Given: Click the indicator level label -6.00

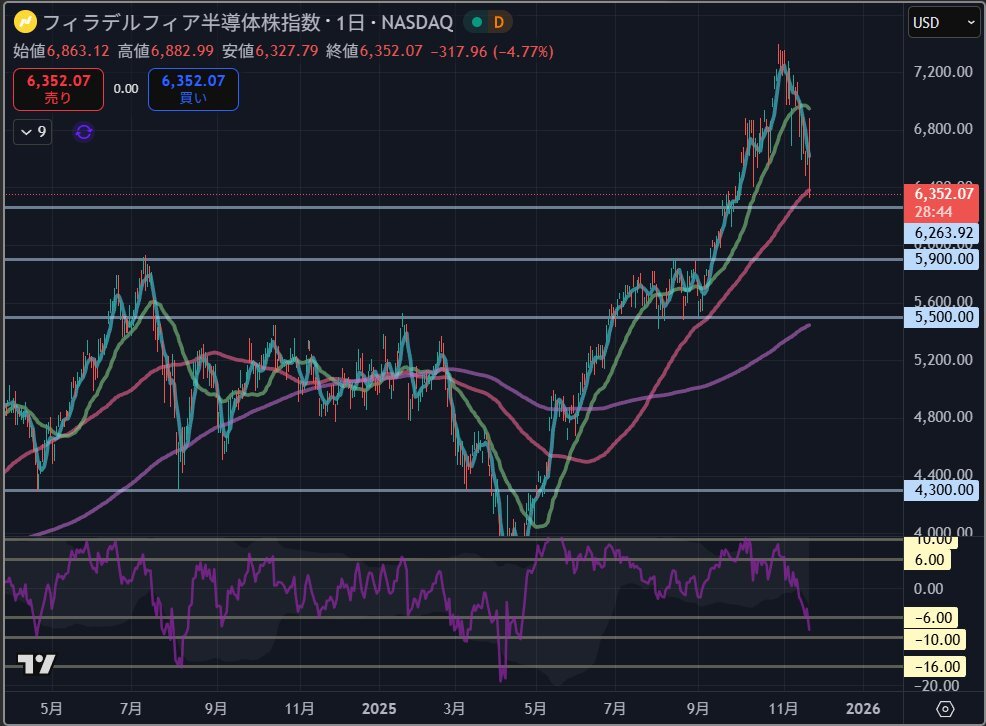Looking at the screenshot, I should 932,618.
